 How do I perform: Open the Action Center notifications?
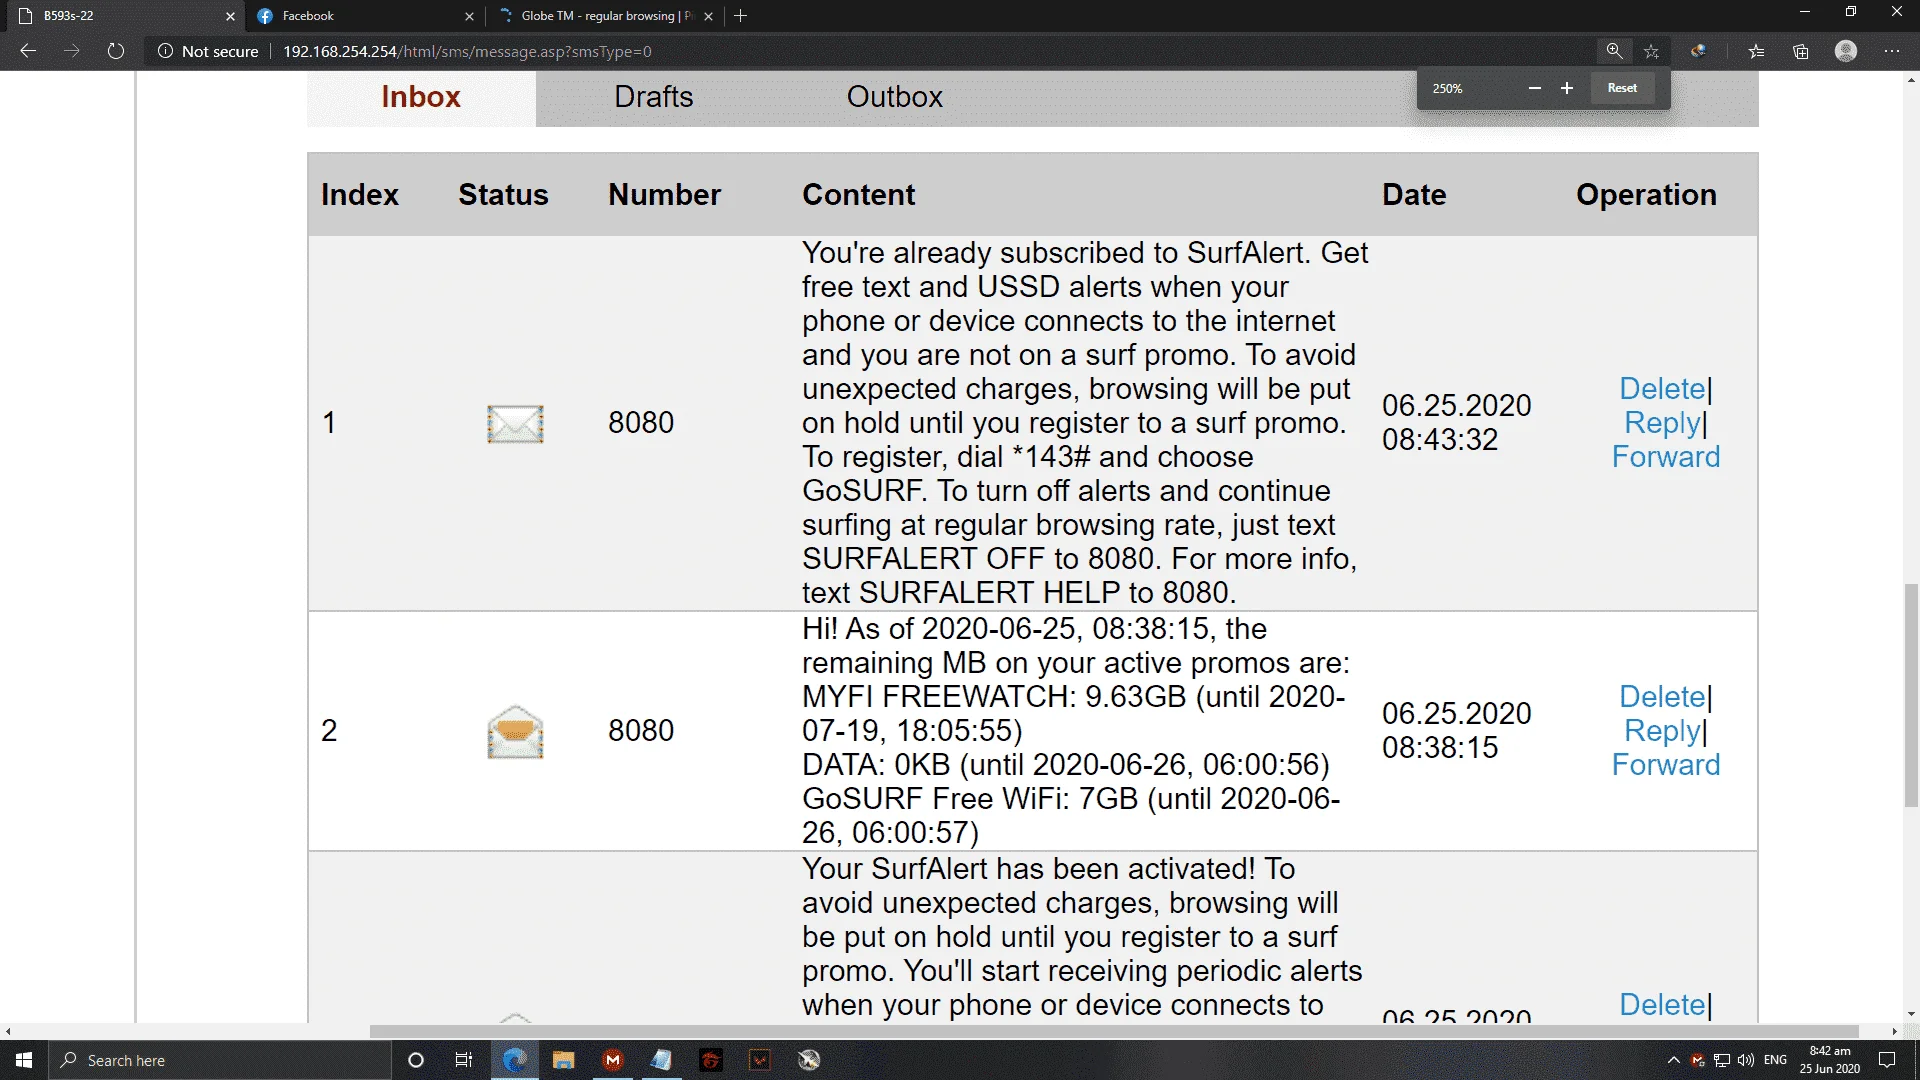click(1887, 1060)
